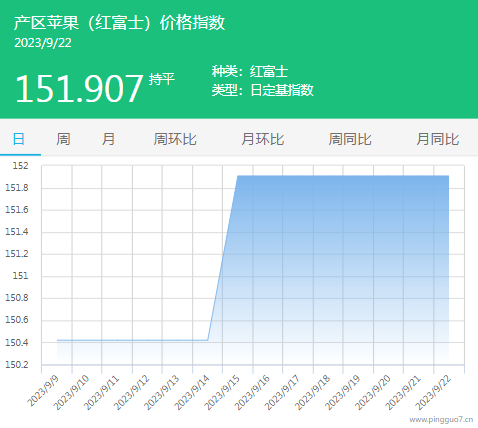478x428 pixels.
Task: Click the 2023/9/22 x-axis date label
Action: [x=433, y=392]
